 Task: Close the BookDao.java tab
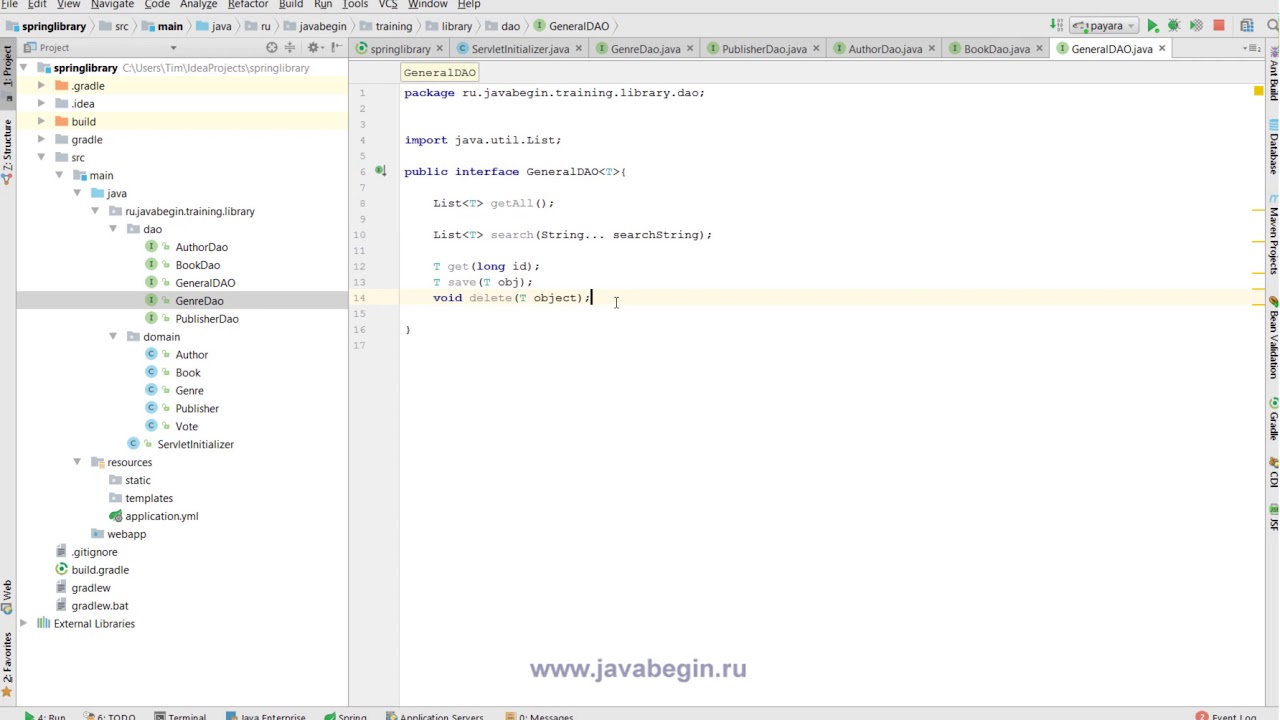(x=1039, y=49)
